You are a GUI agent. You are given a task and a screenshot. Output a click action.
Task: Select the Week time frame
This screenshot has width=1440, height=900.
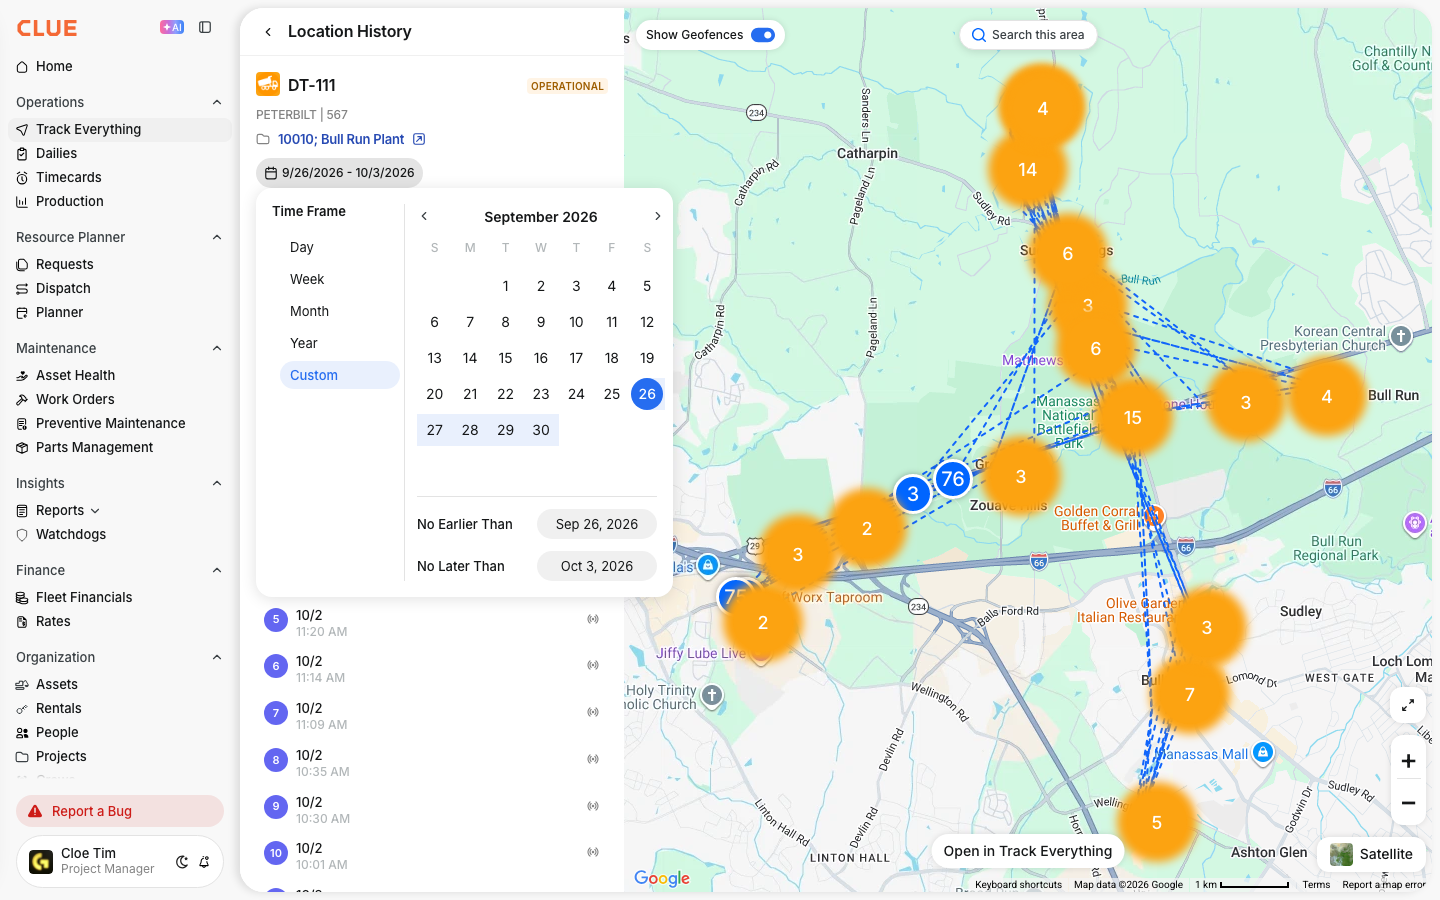click(339, 279)
